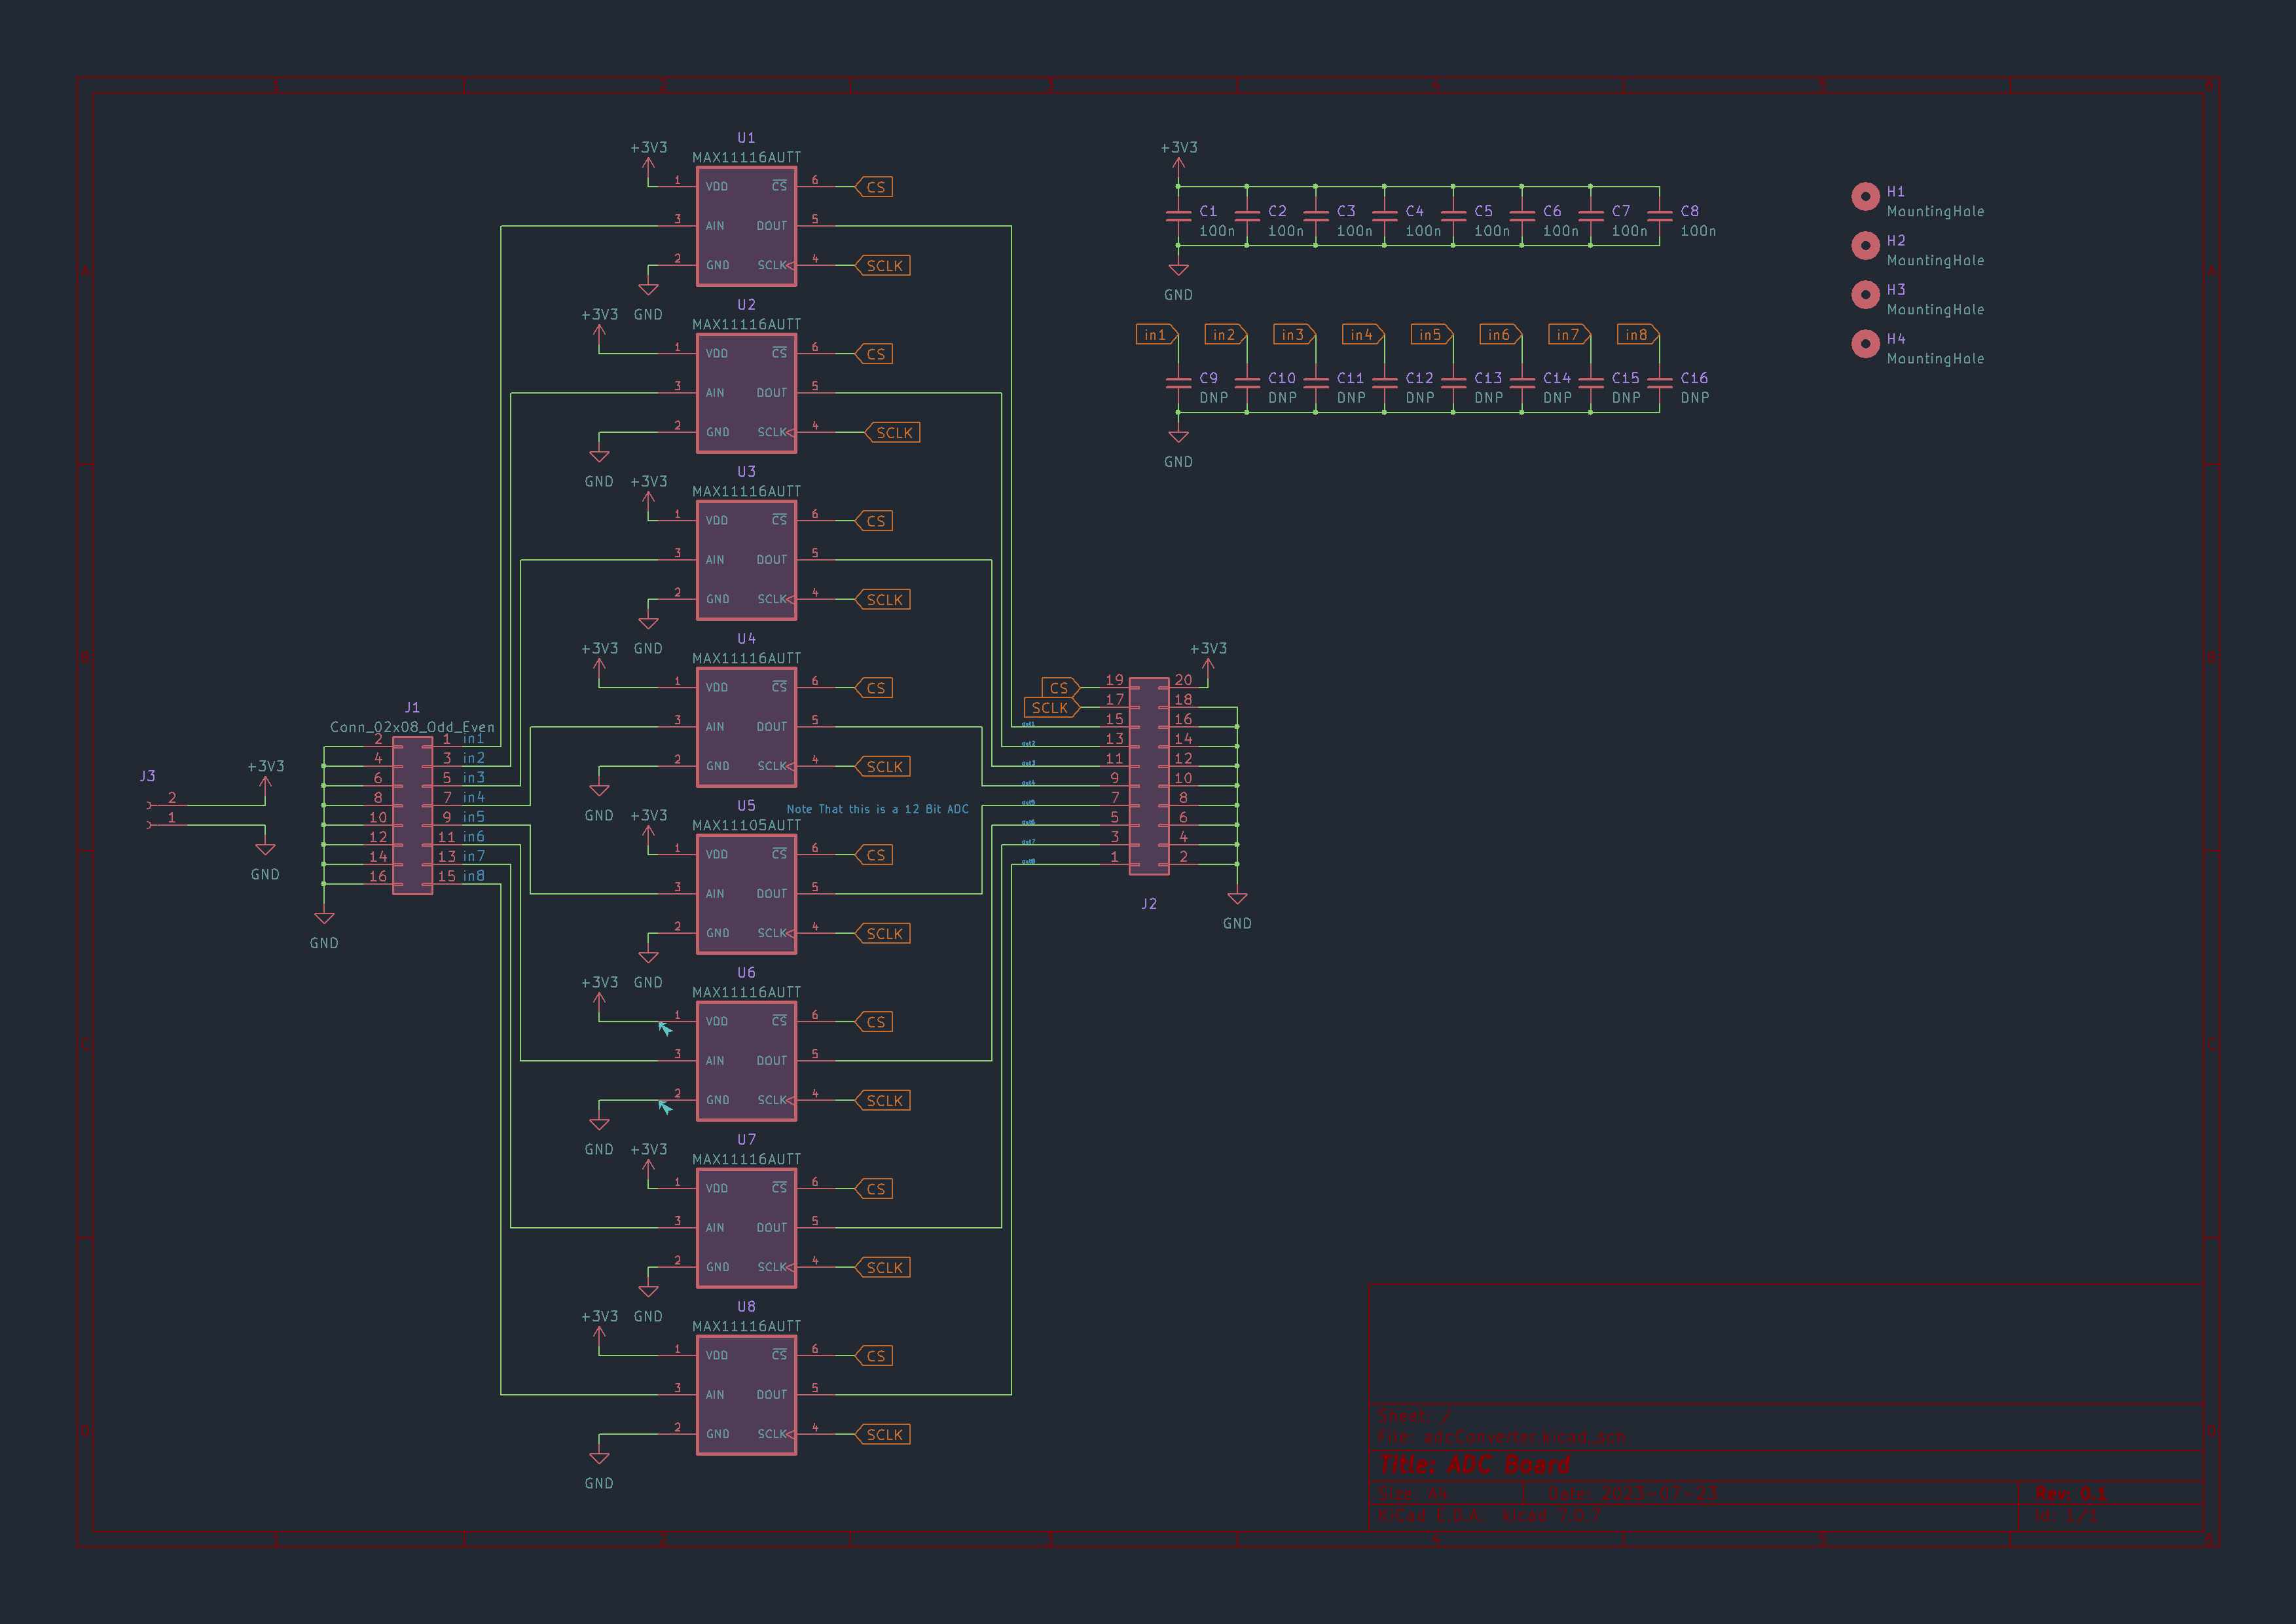The height and width of the screenshot is (1624, 2296).
Task: Select the in4 global label above C12
Action: [x=1363, y=335]
